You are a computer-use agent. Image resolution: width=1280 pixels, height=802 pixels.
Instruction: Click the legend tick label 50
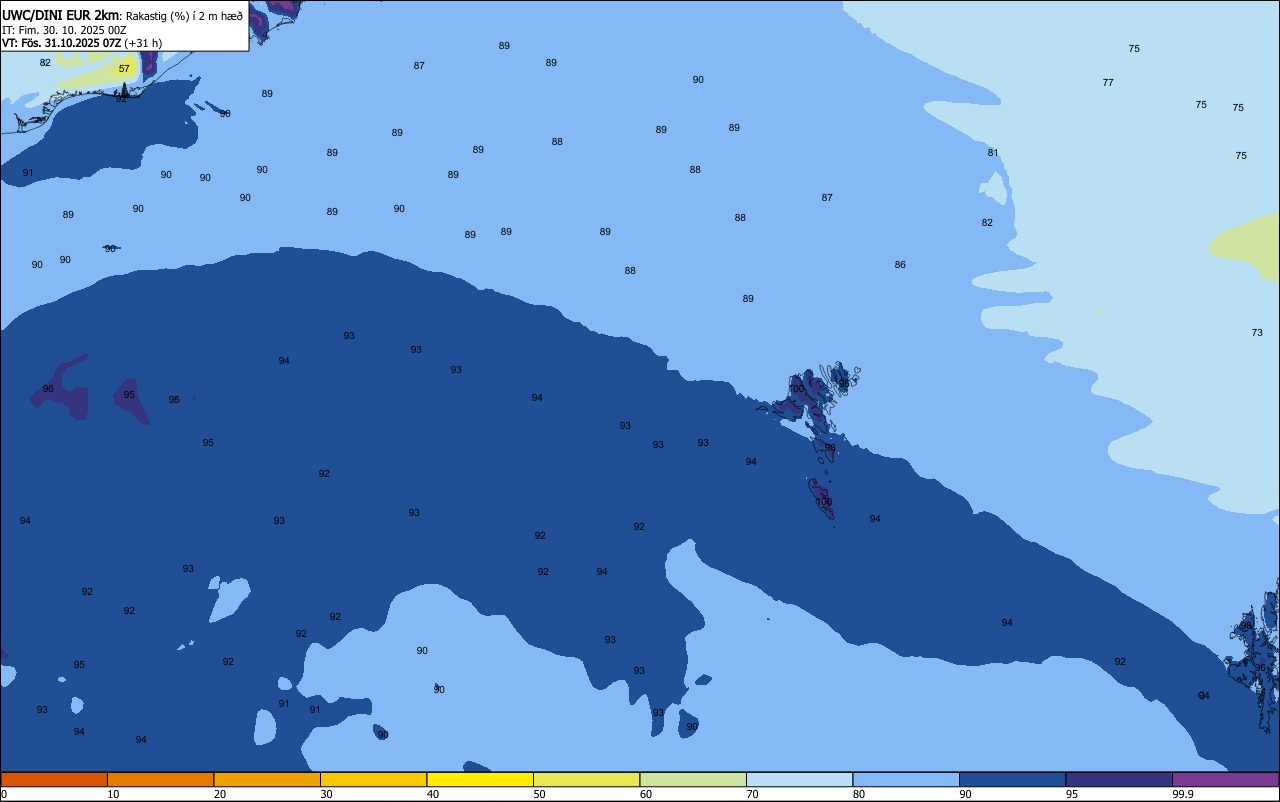coord(539,794)
